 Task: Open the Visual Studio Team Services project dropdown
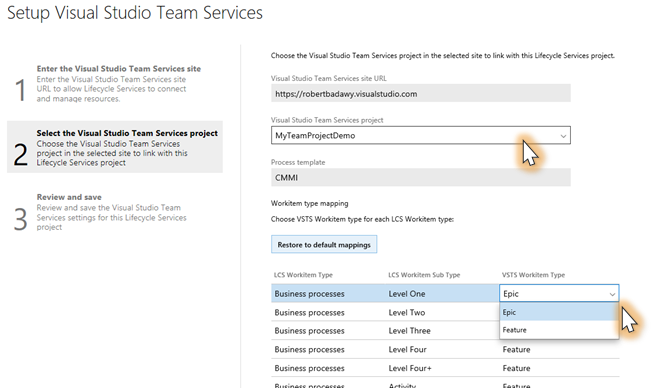click(421, 135)
